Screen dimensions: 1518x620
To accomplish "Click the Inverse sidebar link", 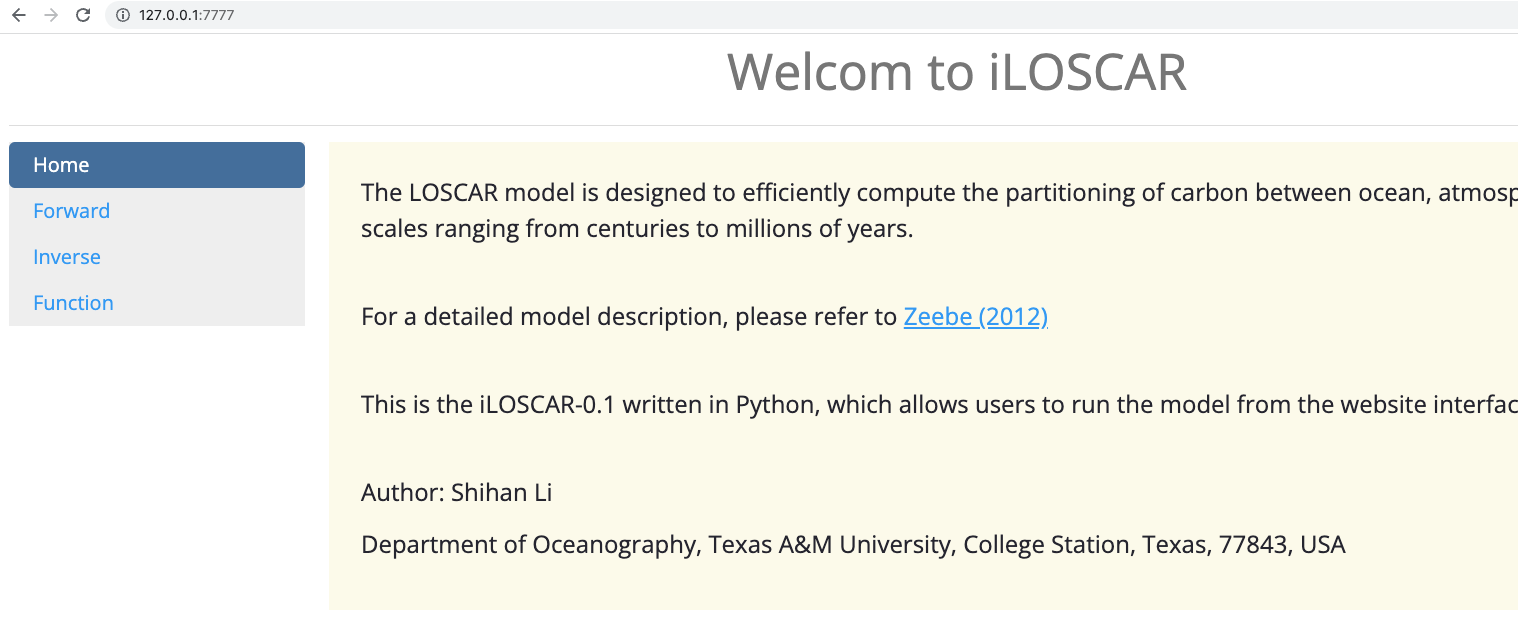I will (x=66, y=257).
